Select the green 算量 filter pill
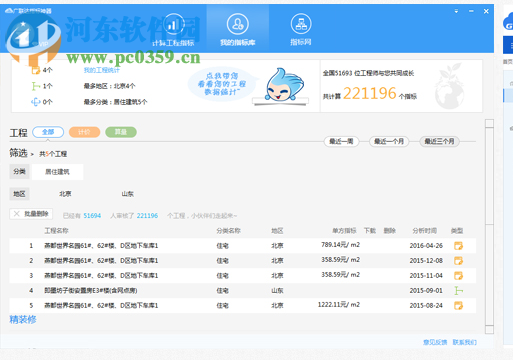The width and height of the screenshot is (513, 360). point(121,132)
